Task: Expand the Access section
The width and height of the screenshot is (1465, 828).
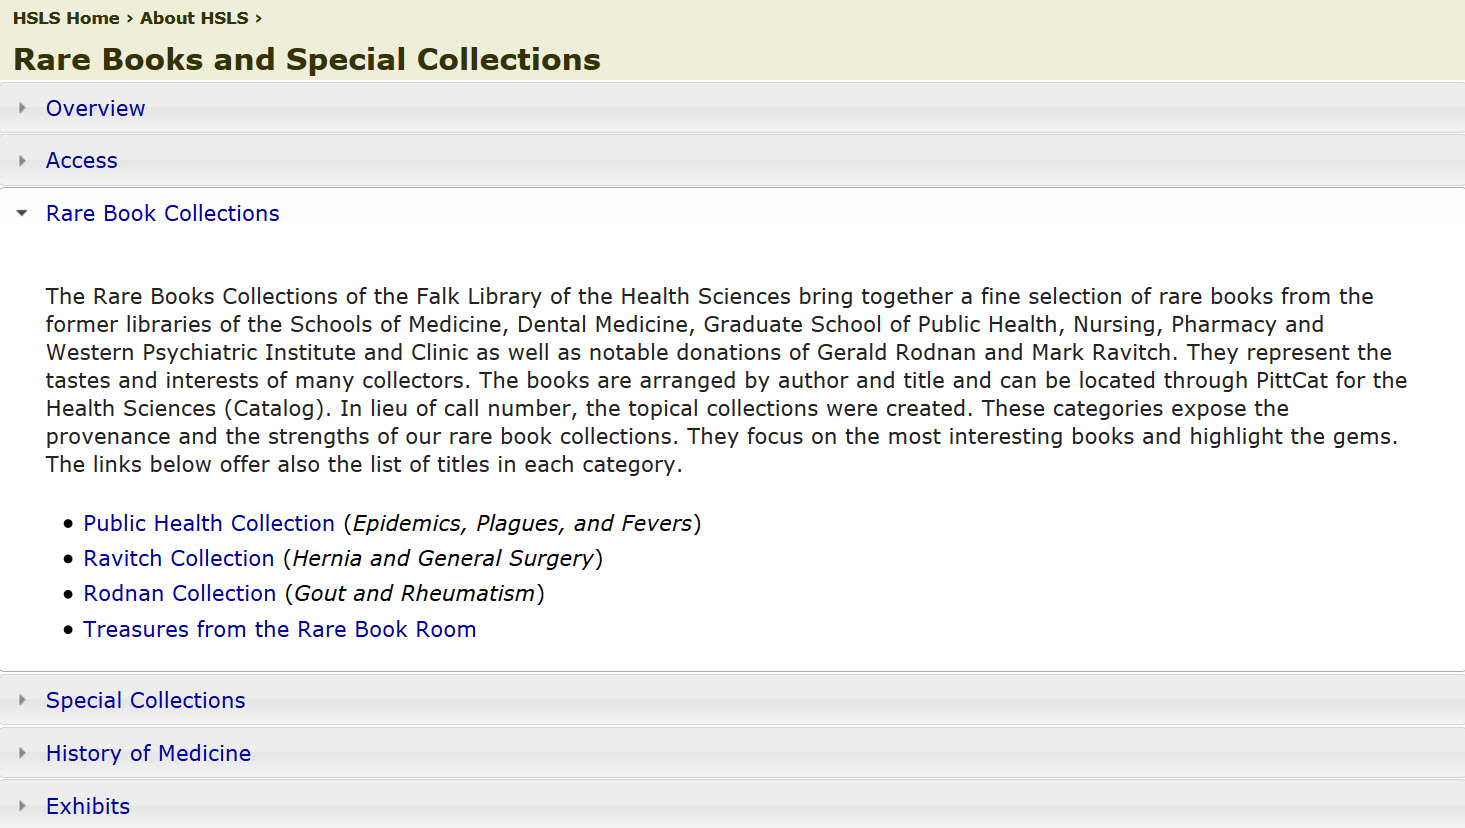Action: pyautogui.click(x=81, y=160)
